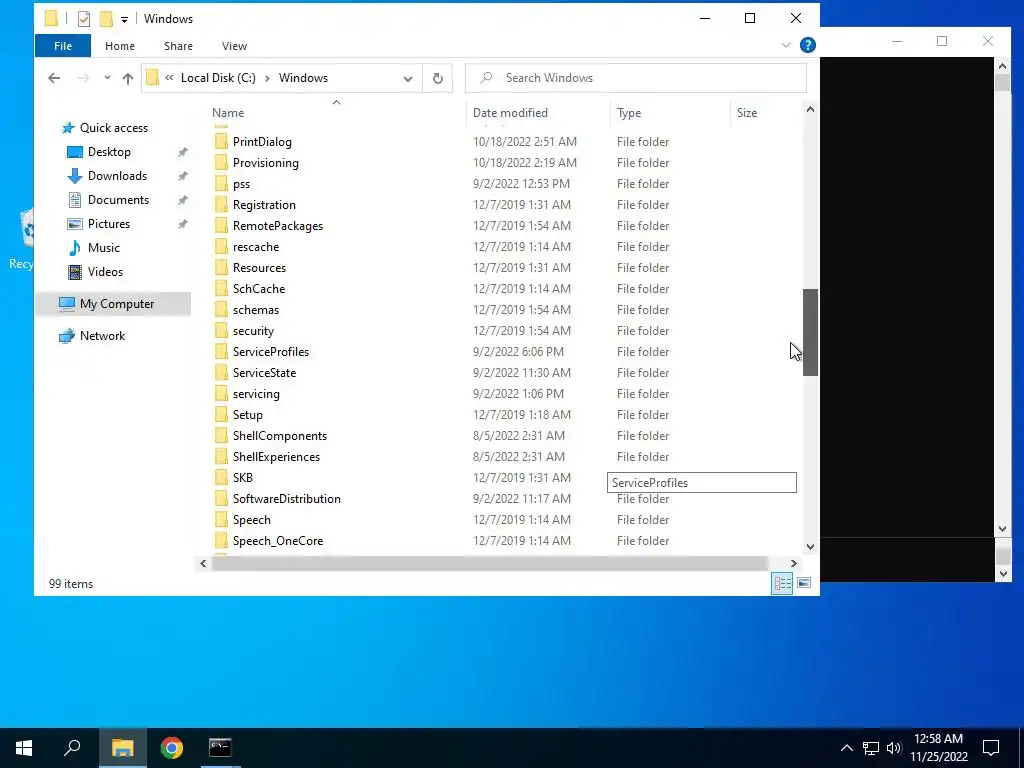Select the schemas folder icon
This screenshot has height=768, width=1024.
pos(221,310)
